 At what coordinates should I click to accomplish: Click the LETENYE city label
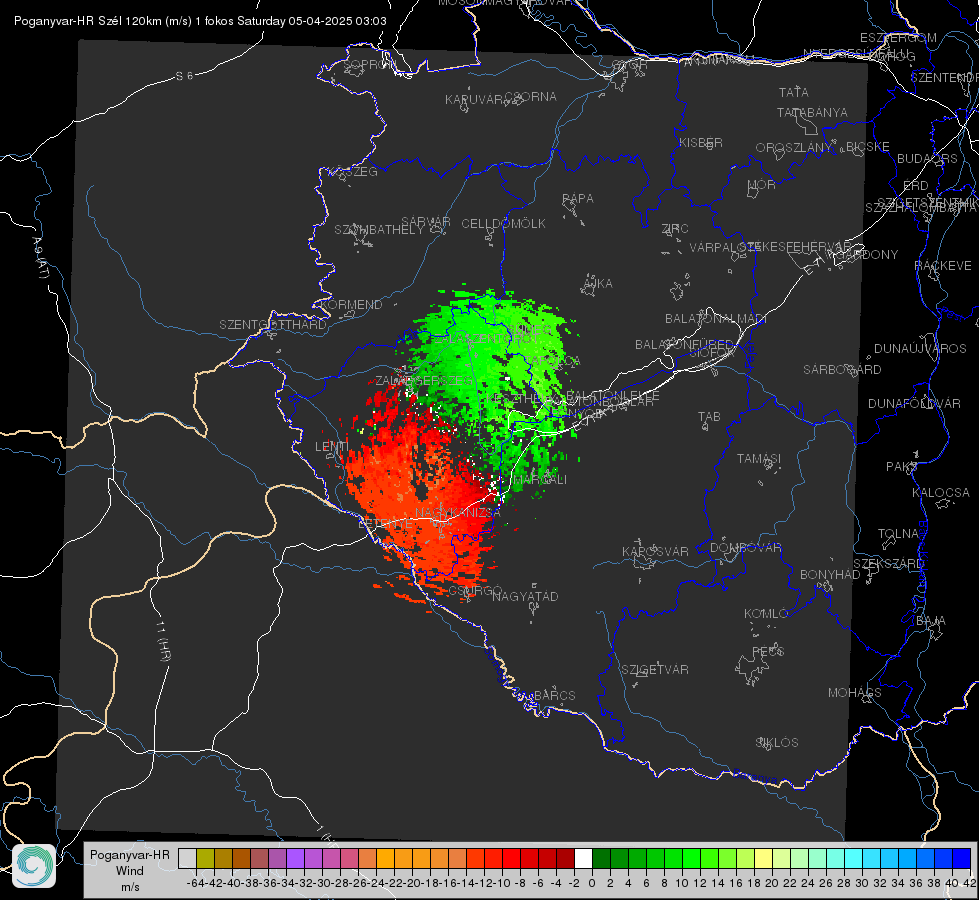tap(385, 523)
